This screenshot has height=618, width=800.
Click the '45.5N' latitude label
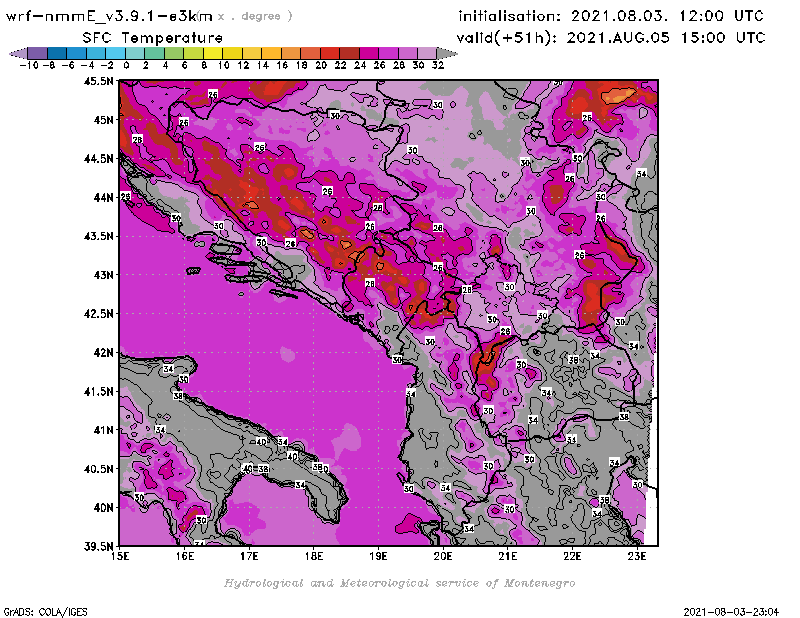(x=99, y=81)
